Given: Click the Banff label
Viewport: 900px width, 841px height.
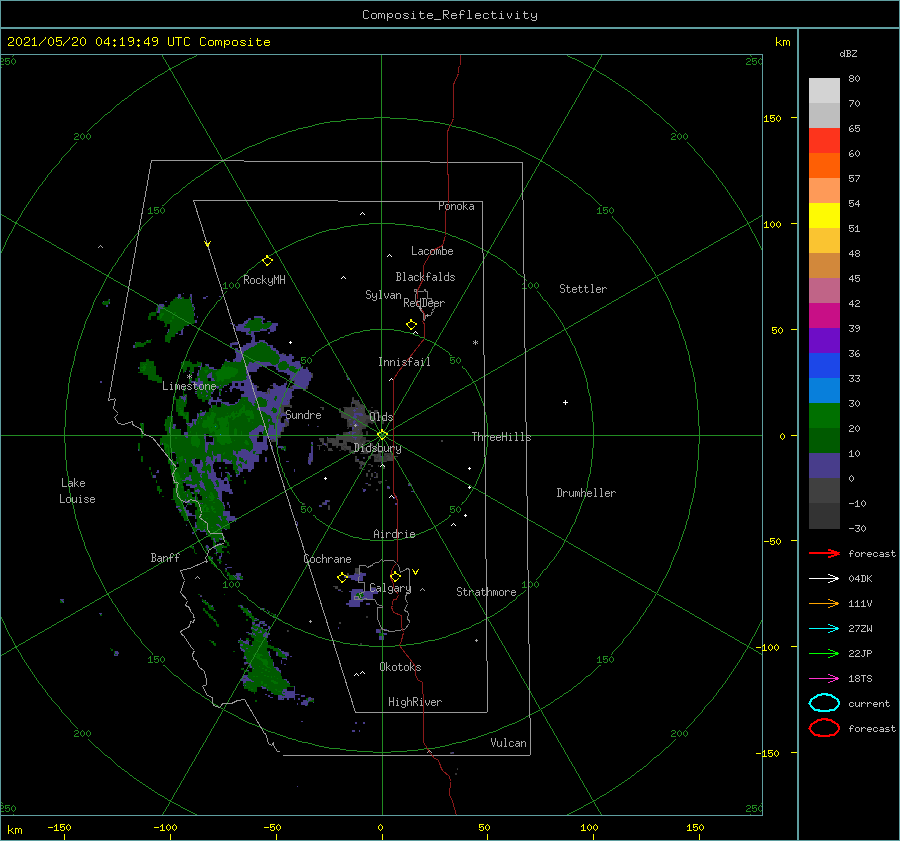Looking at the screenshot, I should 165,557.
